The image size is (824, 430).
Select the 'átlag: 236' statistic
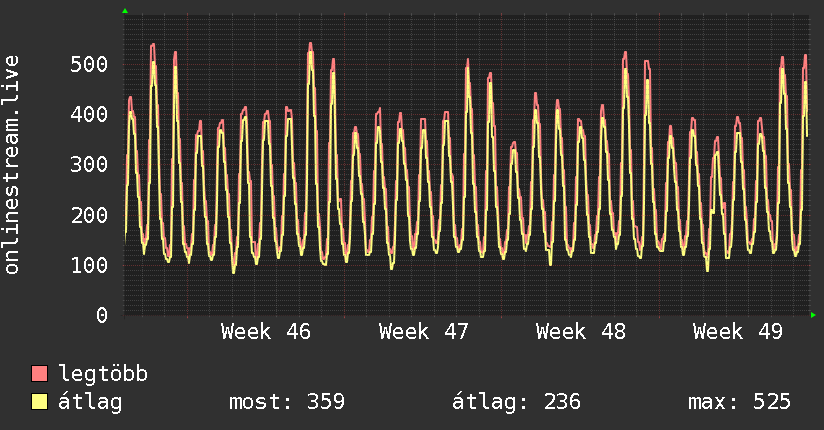[x=516, y=402]
